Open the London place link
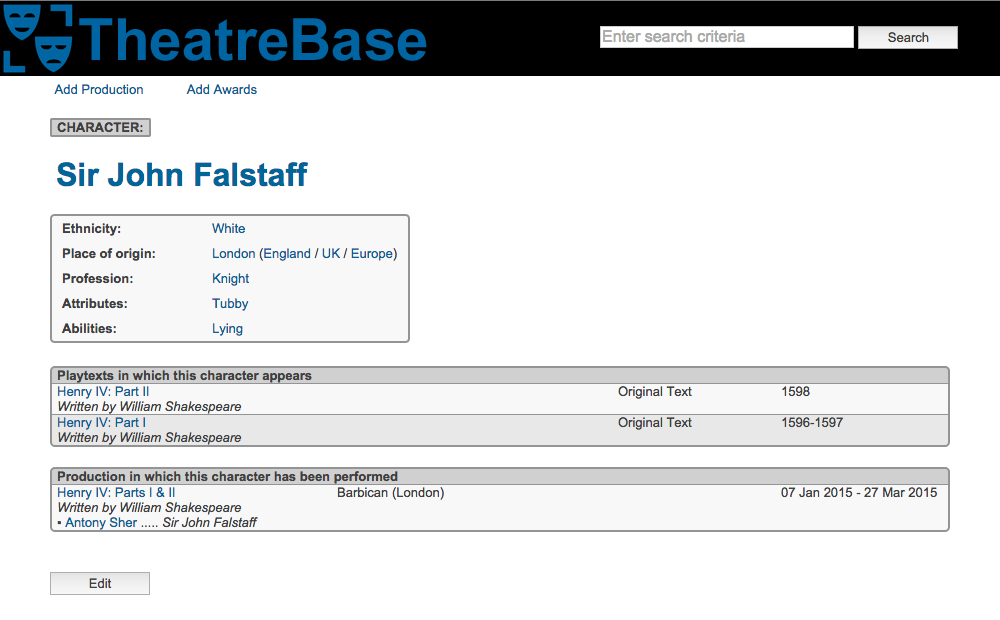The width and height of the screenshot is (1000, 620). click(233, 254)
